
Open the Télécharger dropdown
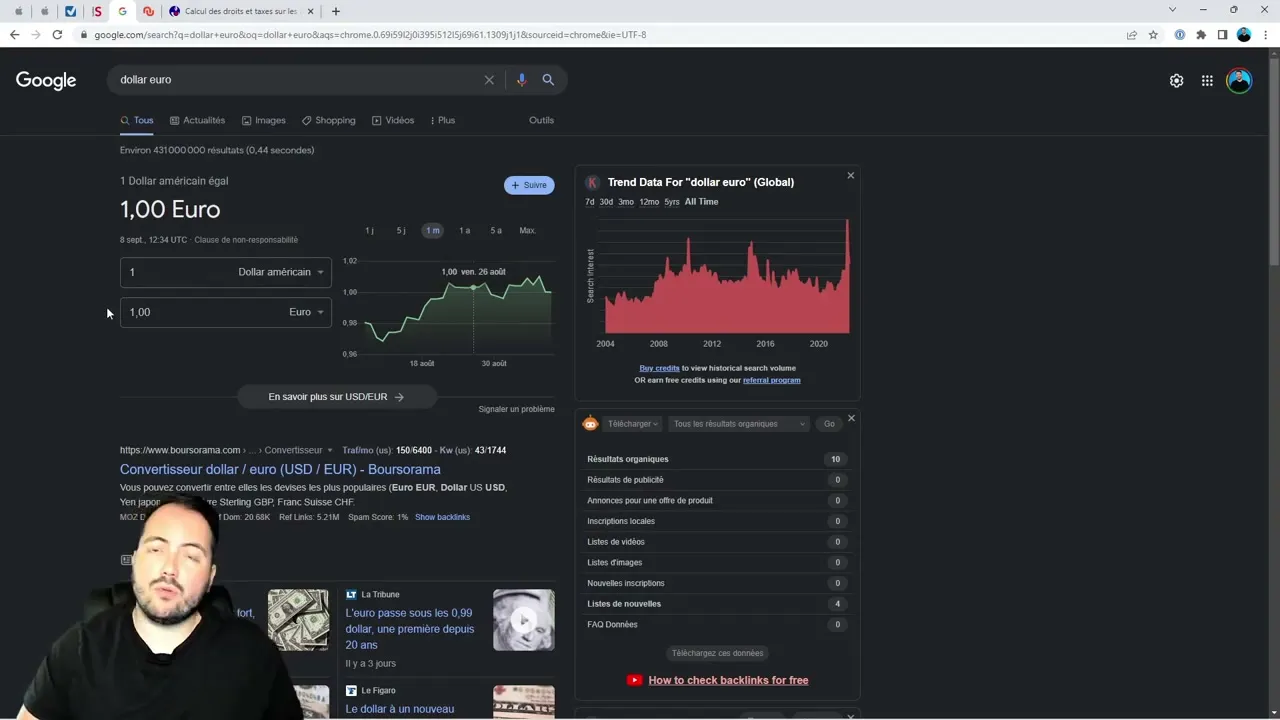coord(633,424)
